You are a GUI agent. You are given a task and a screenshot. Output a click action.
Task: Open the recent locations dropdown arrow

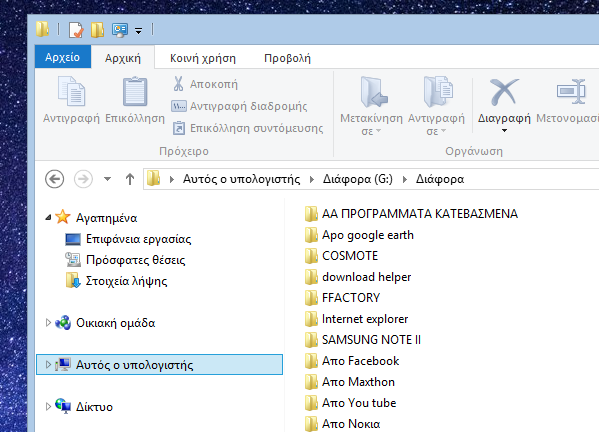pos(107,179)
